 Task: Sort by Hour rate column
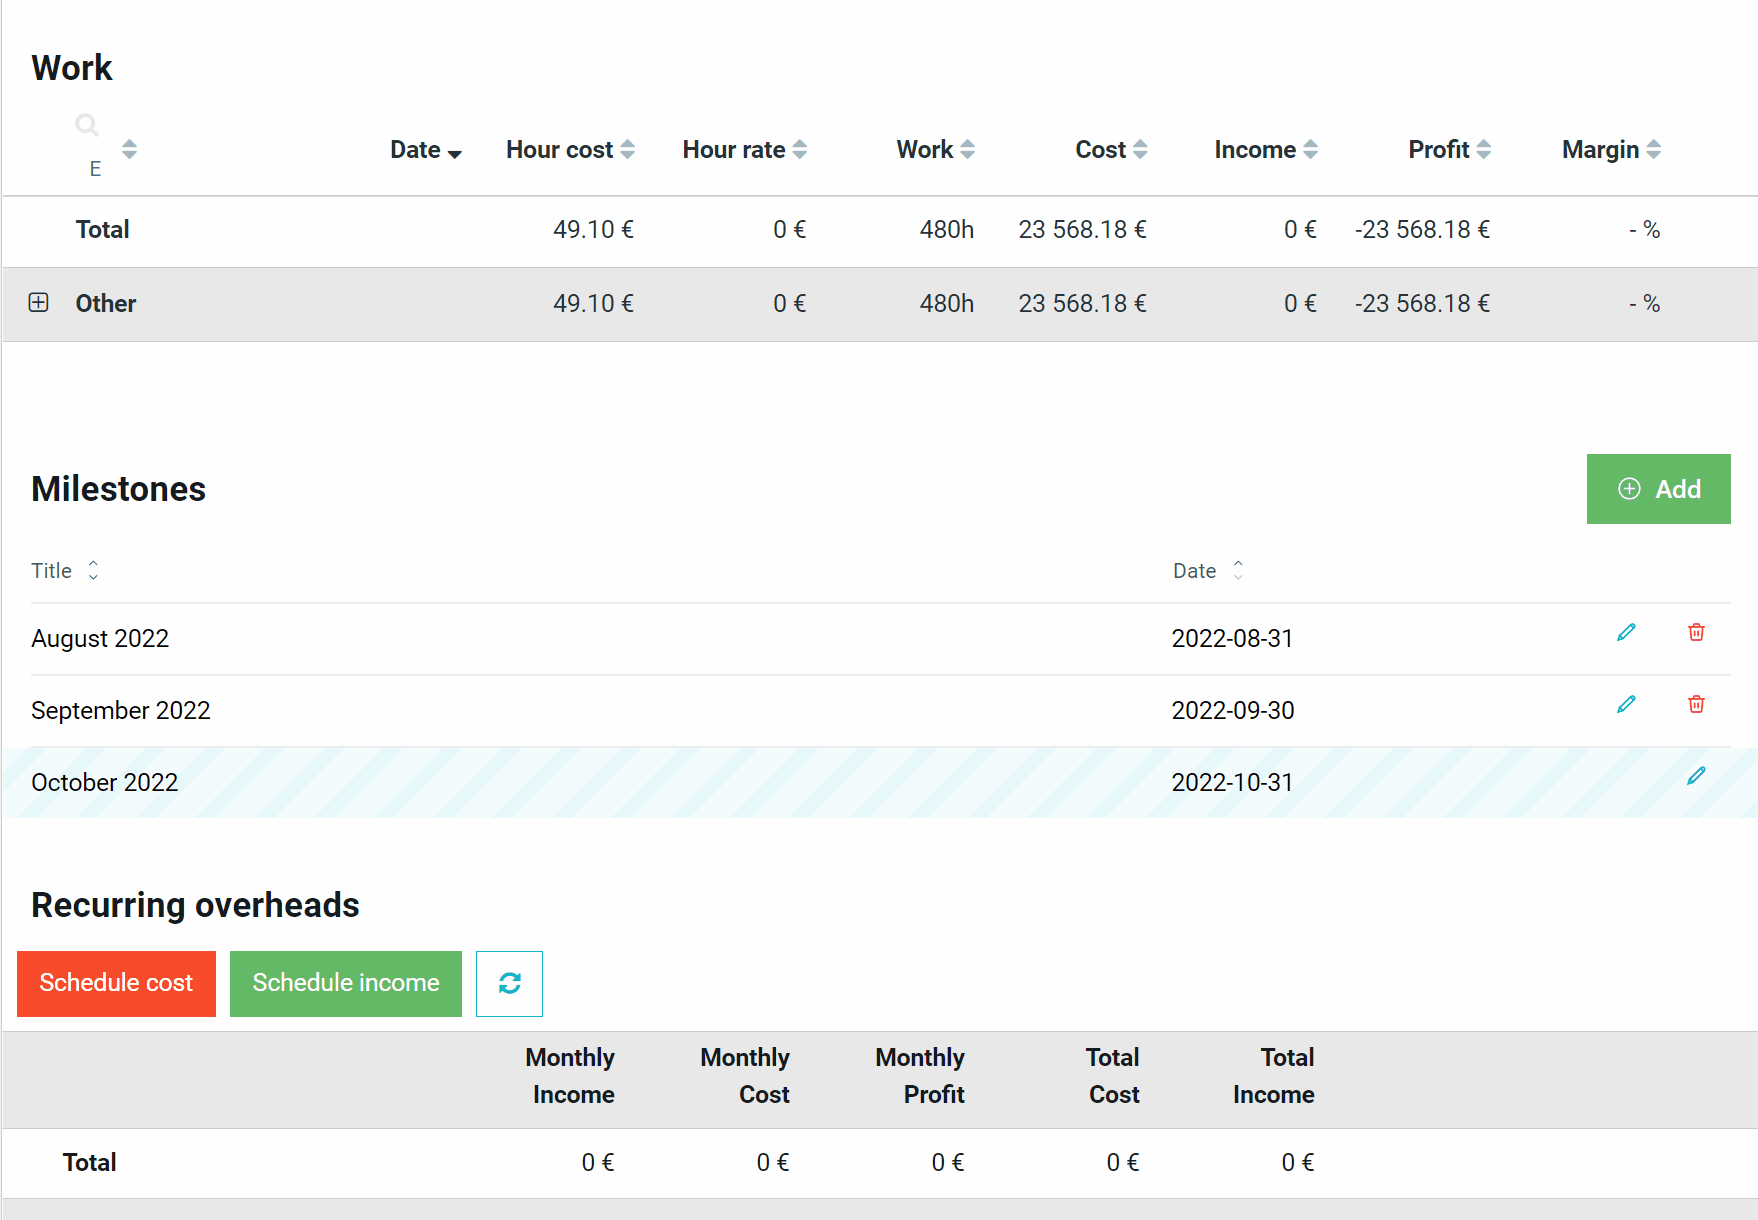[x=745, y=150]
